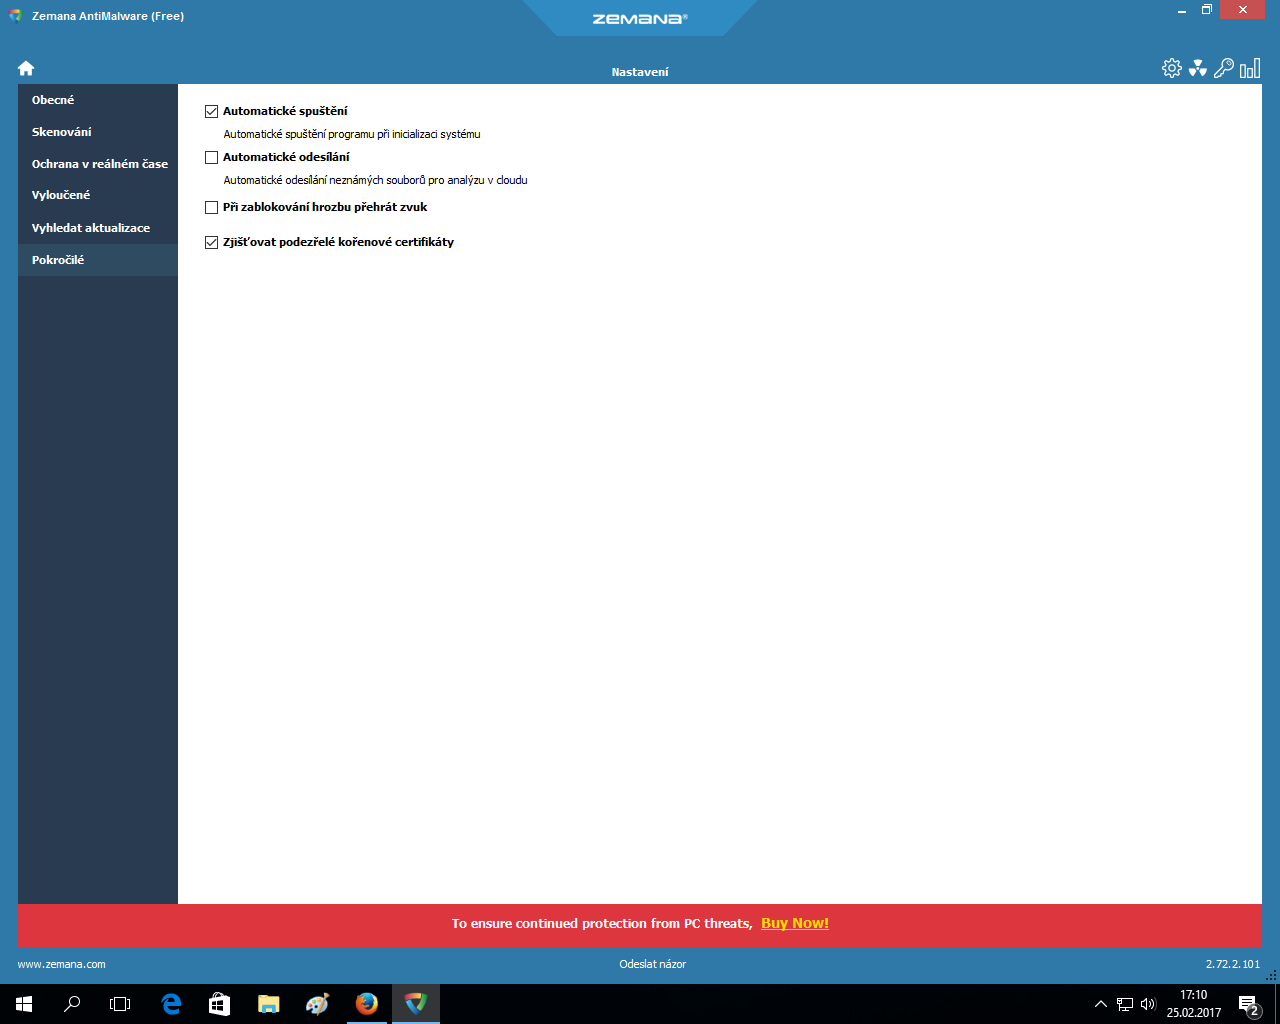This screenshot has width=1280, height=1024.
Task: Uncheck Zjišťovat podezřelé kořenové certifikáty
Action: pyautogui.click(x=211, y=243)
